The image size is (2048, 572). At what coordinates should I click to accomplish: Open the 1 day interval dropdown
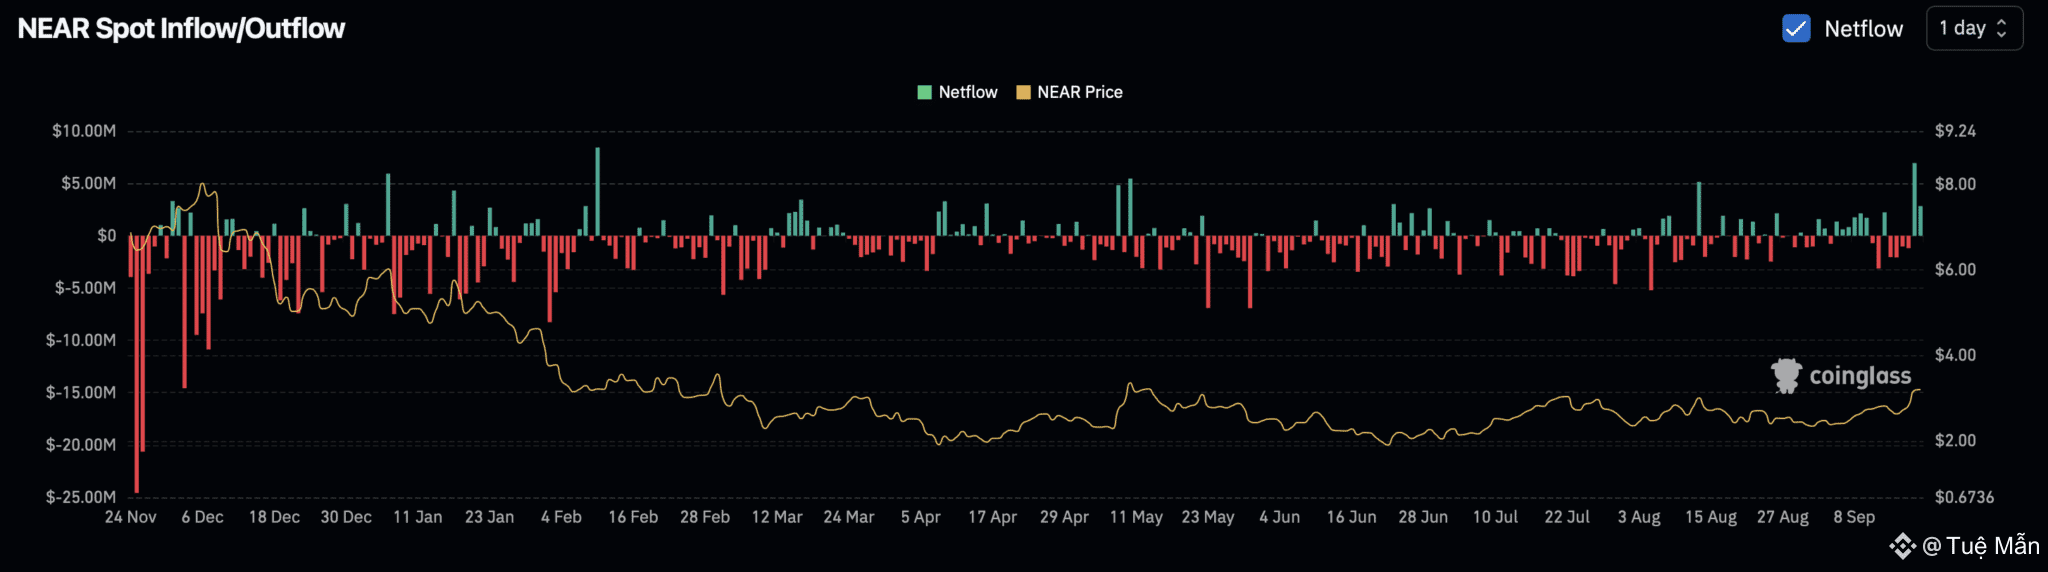[x=1974, y=28]
